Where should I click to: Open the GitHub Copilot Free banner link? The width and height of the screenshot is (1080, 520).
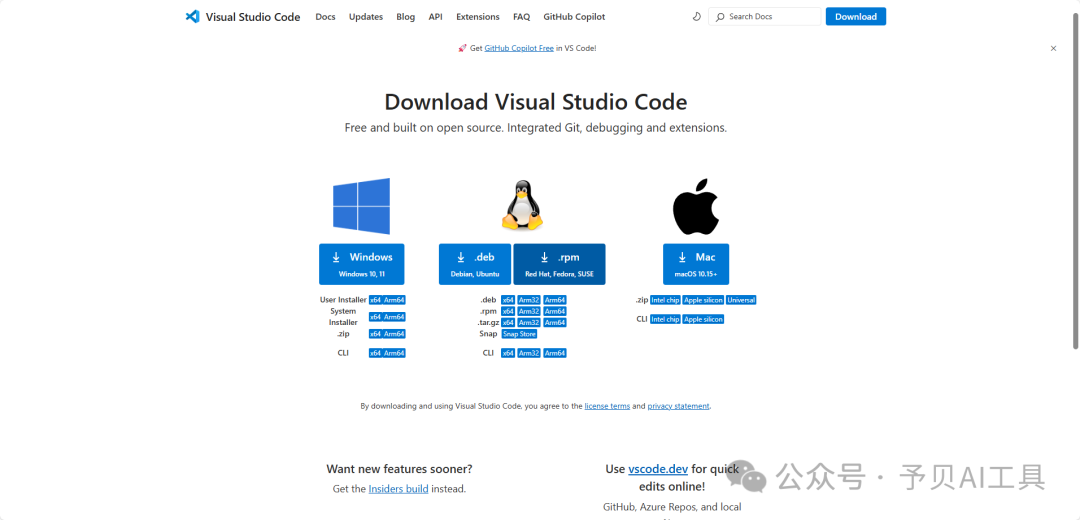pyautogui.click(x=519, y=48)
